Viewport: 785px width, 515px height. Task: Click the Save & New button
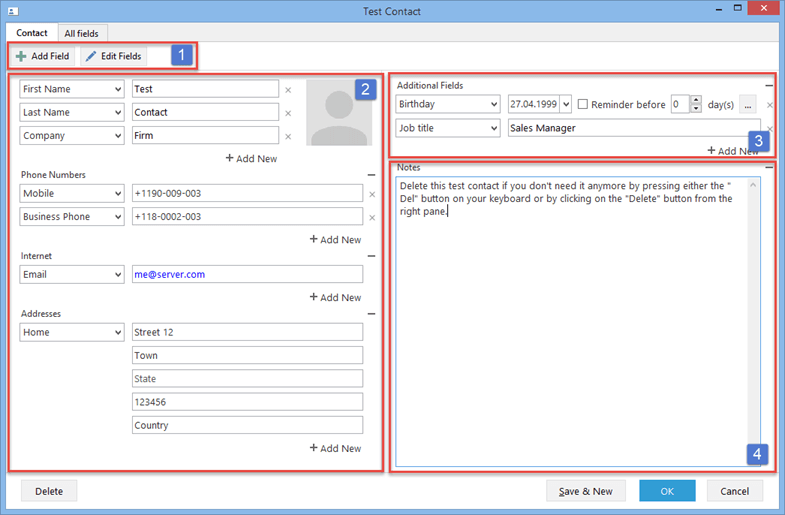pyautogui.click(x=586, y=491)
